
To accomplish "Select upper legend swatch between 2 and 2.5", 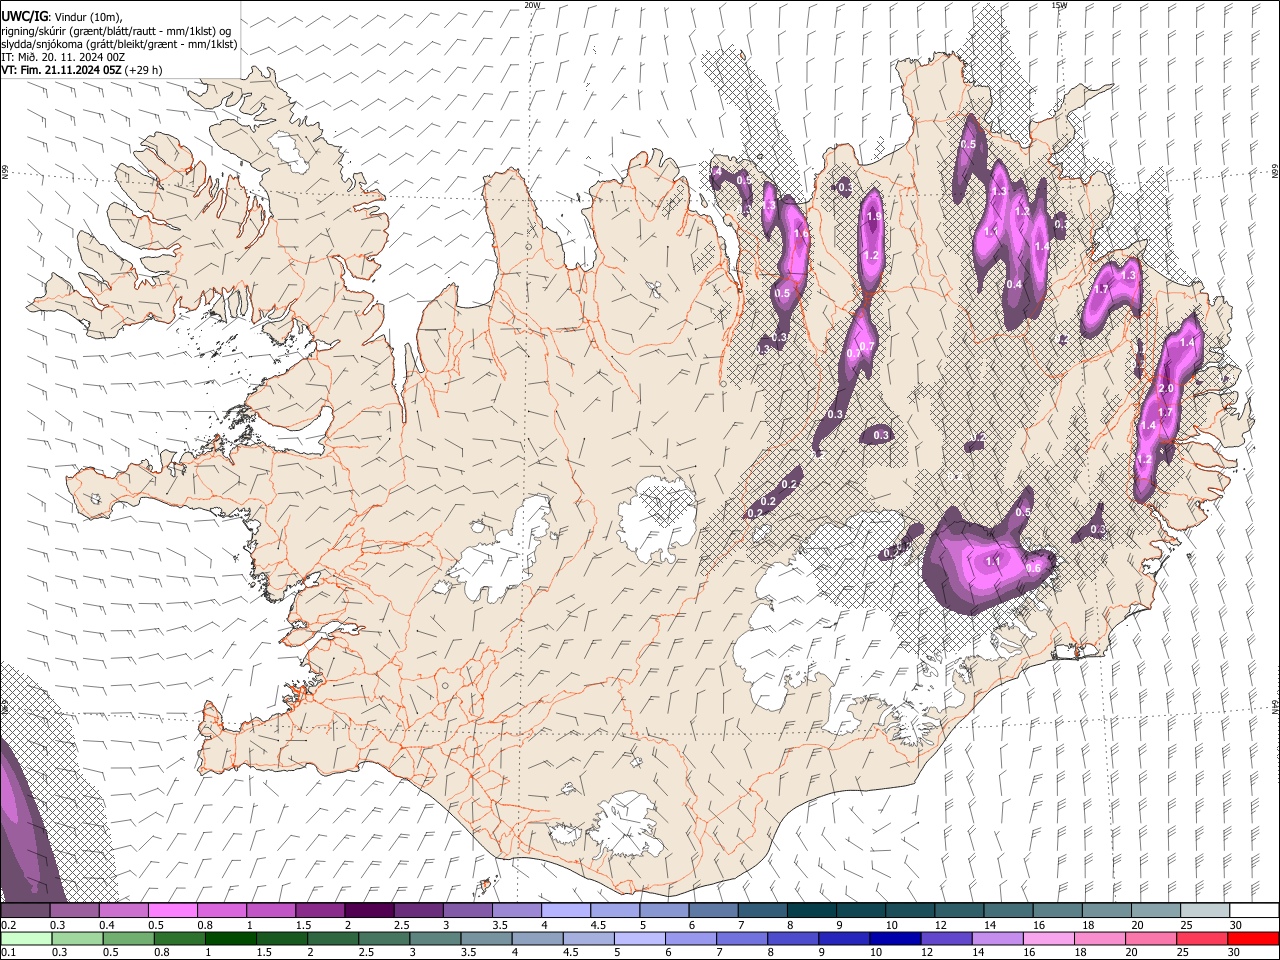I will [x=369, y=911].
